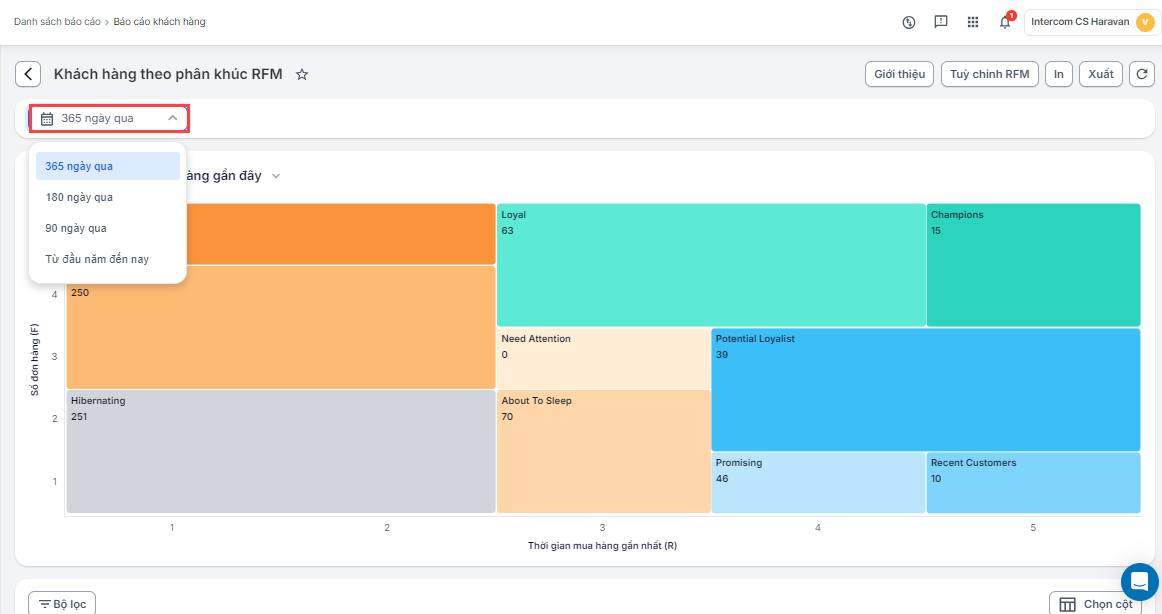Choose Từ đầu năm đến nay
Viewport: 1162px width, 614px height.
97,259
